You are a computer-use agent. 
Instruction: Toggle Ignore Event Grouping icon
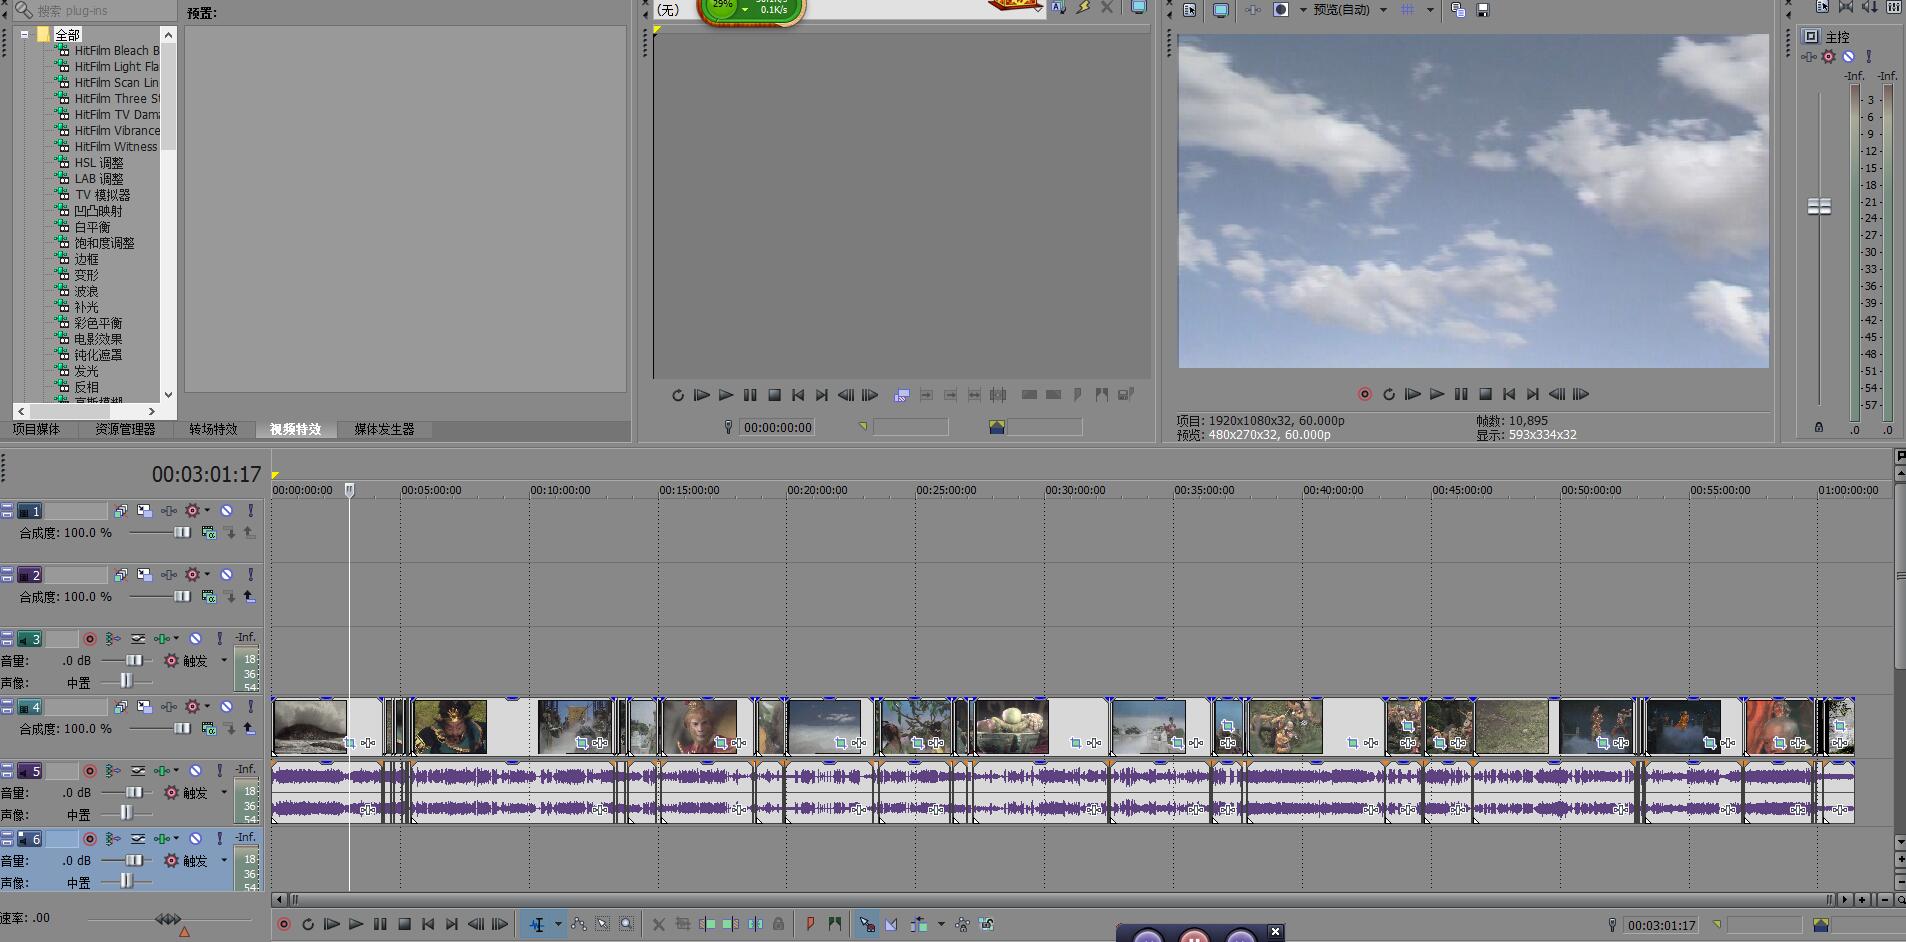(x=987, y=925)
